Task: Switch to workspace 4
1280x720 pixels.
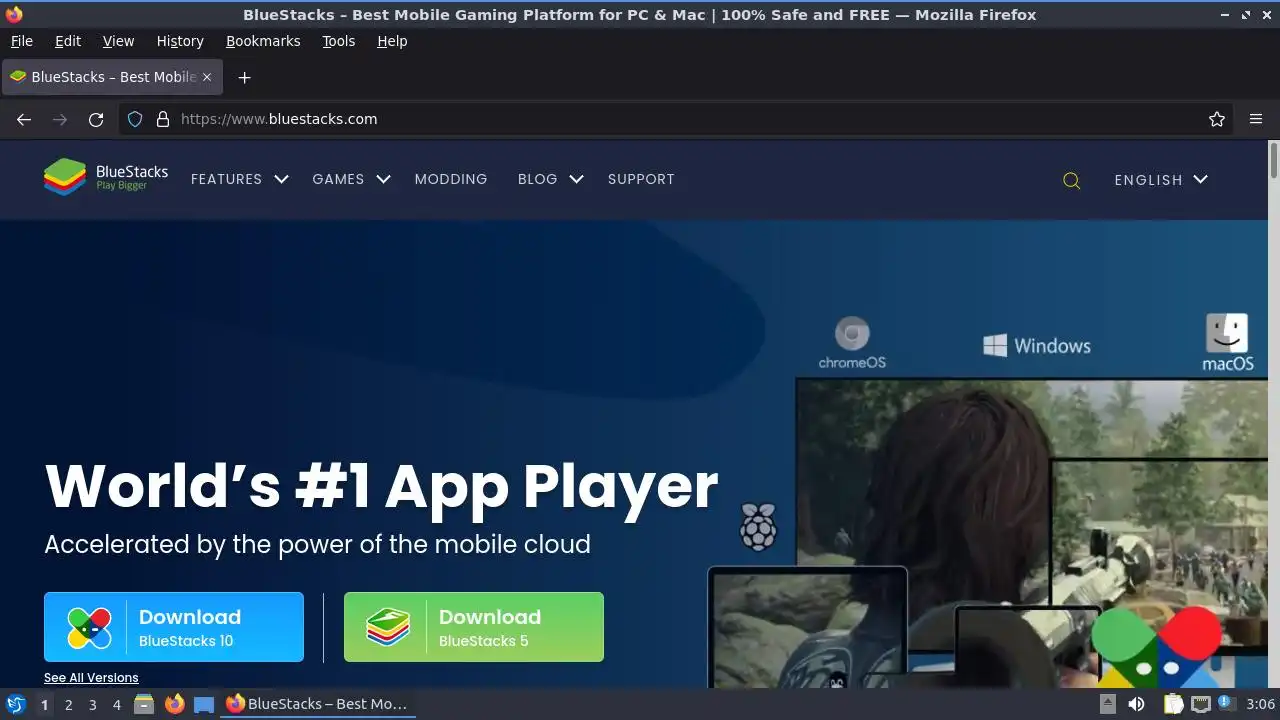Action: 116,704
